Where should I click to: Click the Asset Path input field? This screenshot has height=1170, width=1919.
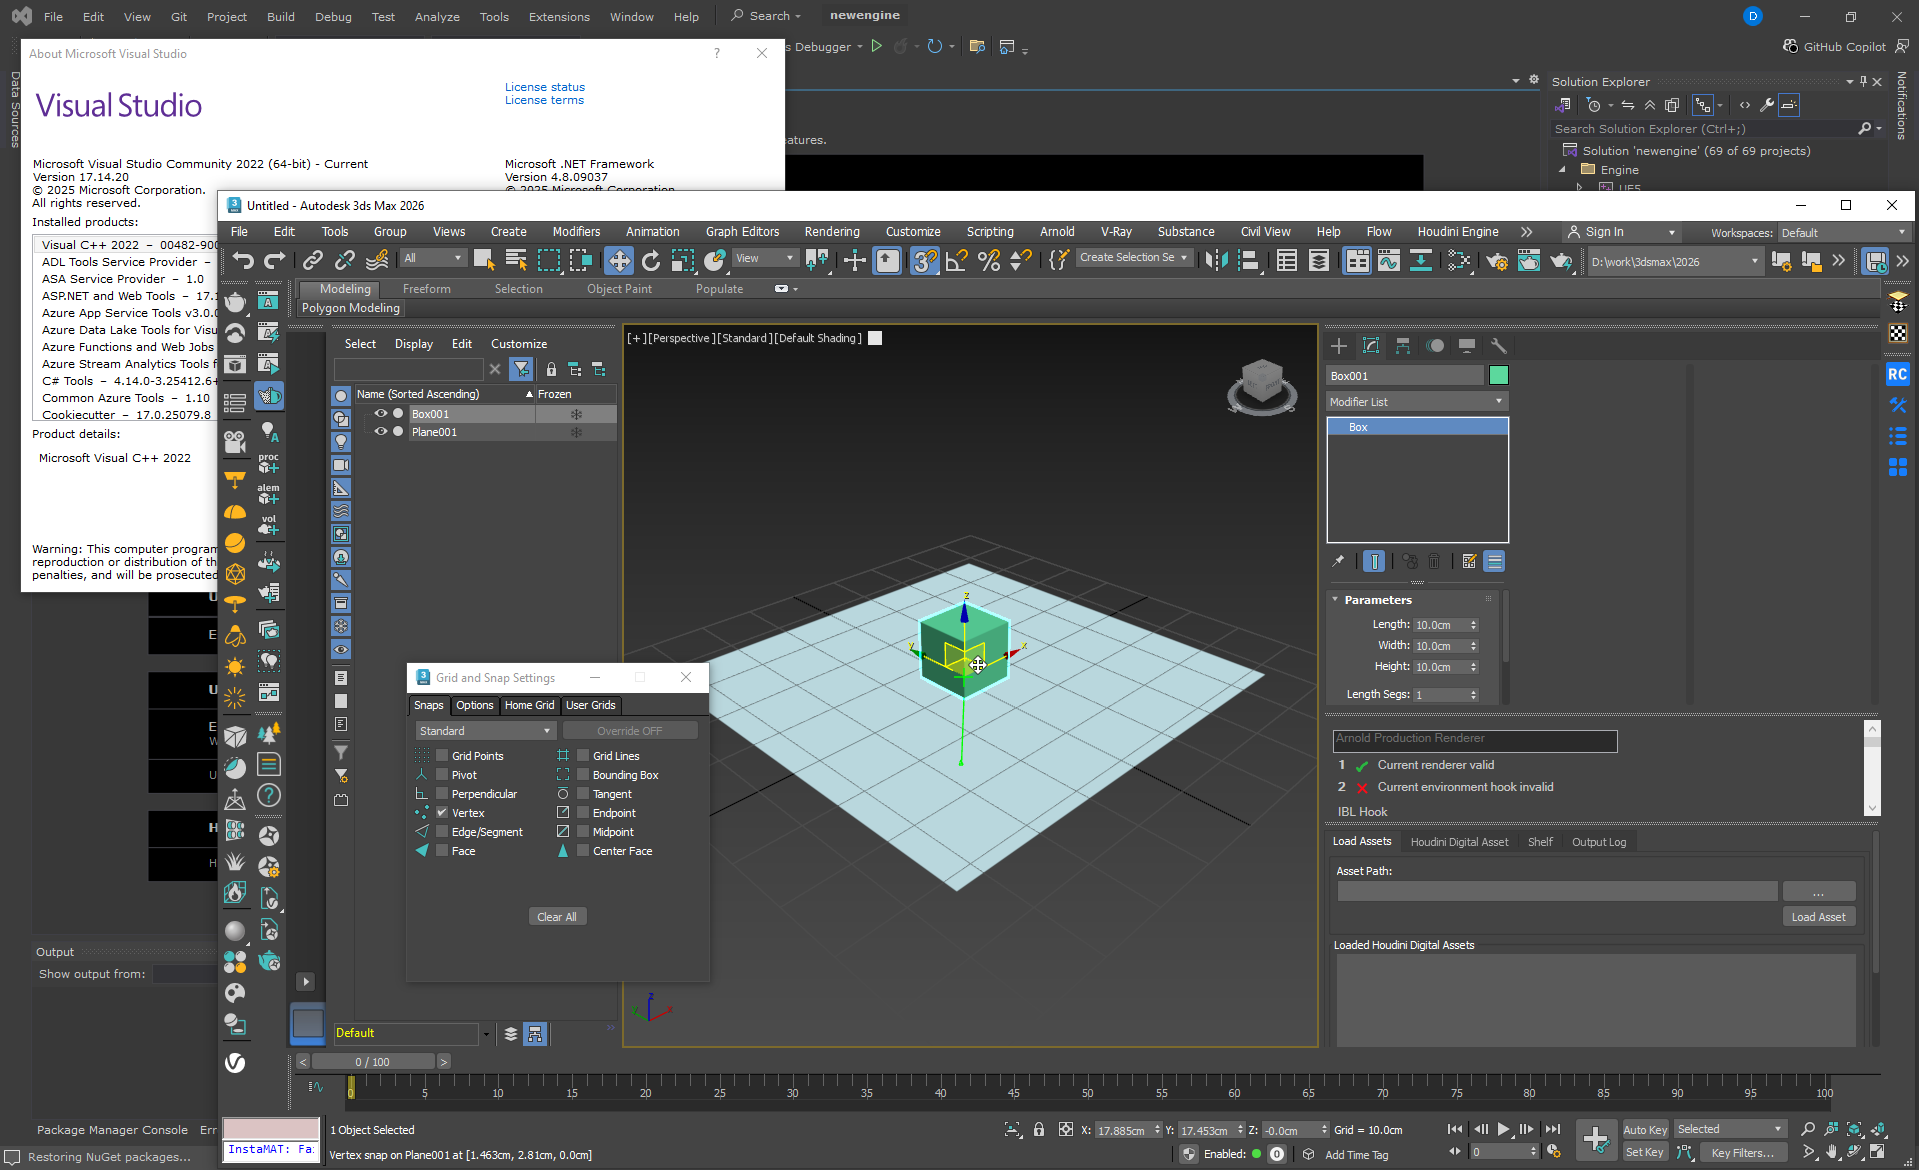(x=1556, y=891)
